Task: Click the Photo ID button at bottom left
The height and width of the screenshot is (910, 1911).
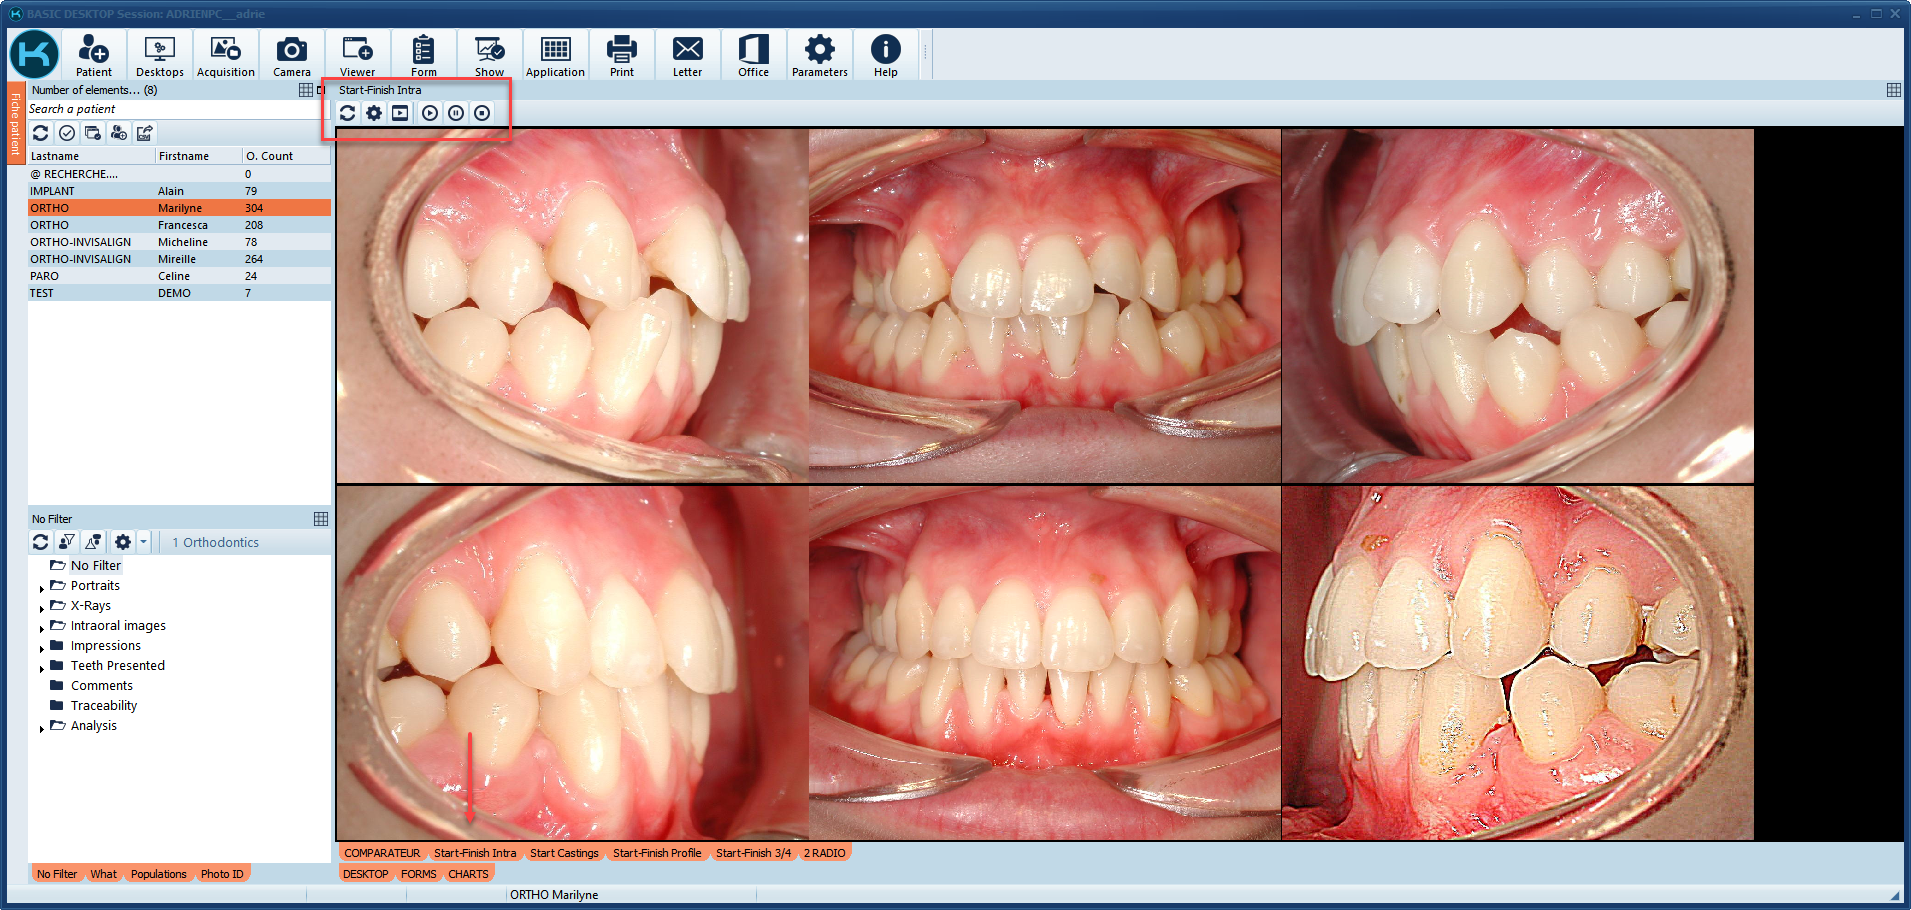Action: 222,874
